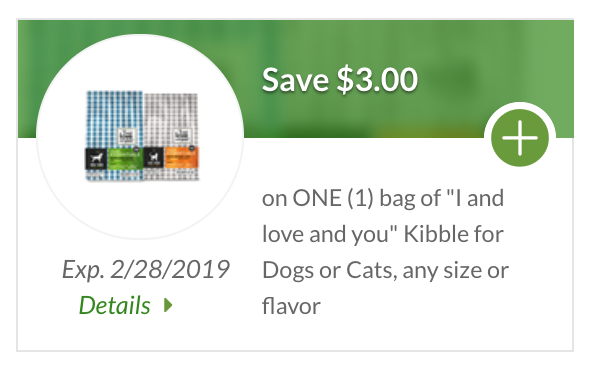Viewport: 592px width, 366px height.
Task: Click the 'Dogs or Cats, any size or' line
Action: click(385, 270)
